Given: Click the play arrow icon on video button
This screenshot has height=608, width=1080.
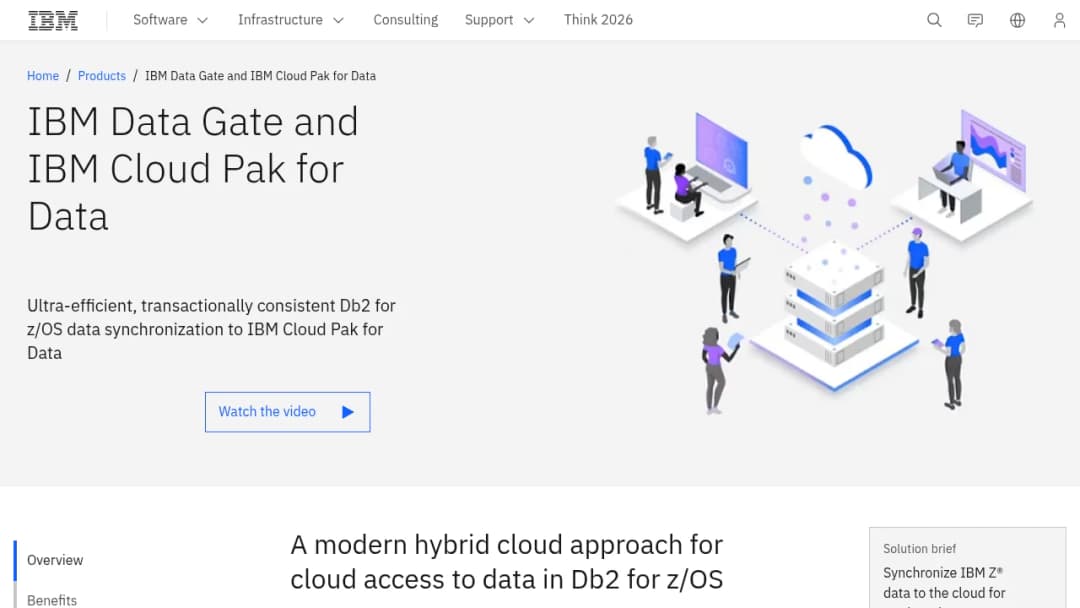Looking at the screenshot, I should pos(348,412).
